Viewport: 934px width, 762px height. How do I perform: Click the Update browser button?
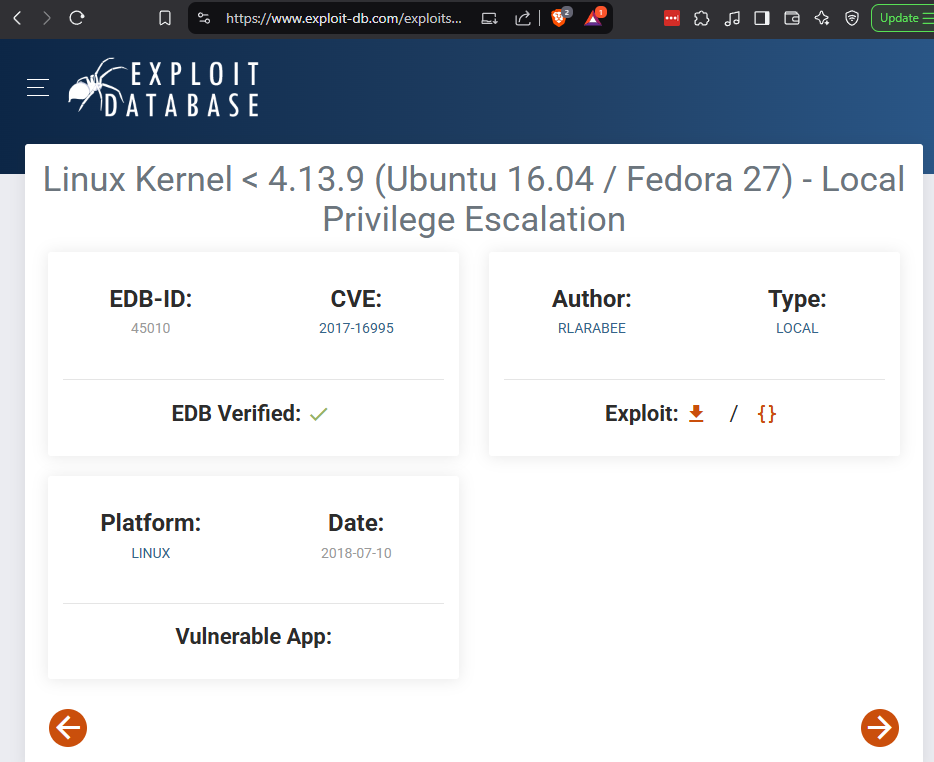(x=901, y=18)
